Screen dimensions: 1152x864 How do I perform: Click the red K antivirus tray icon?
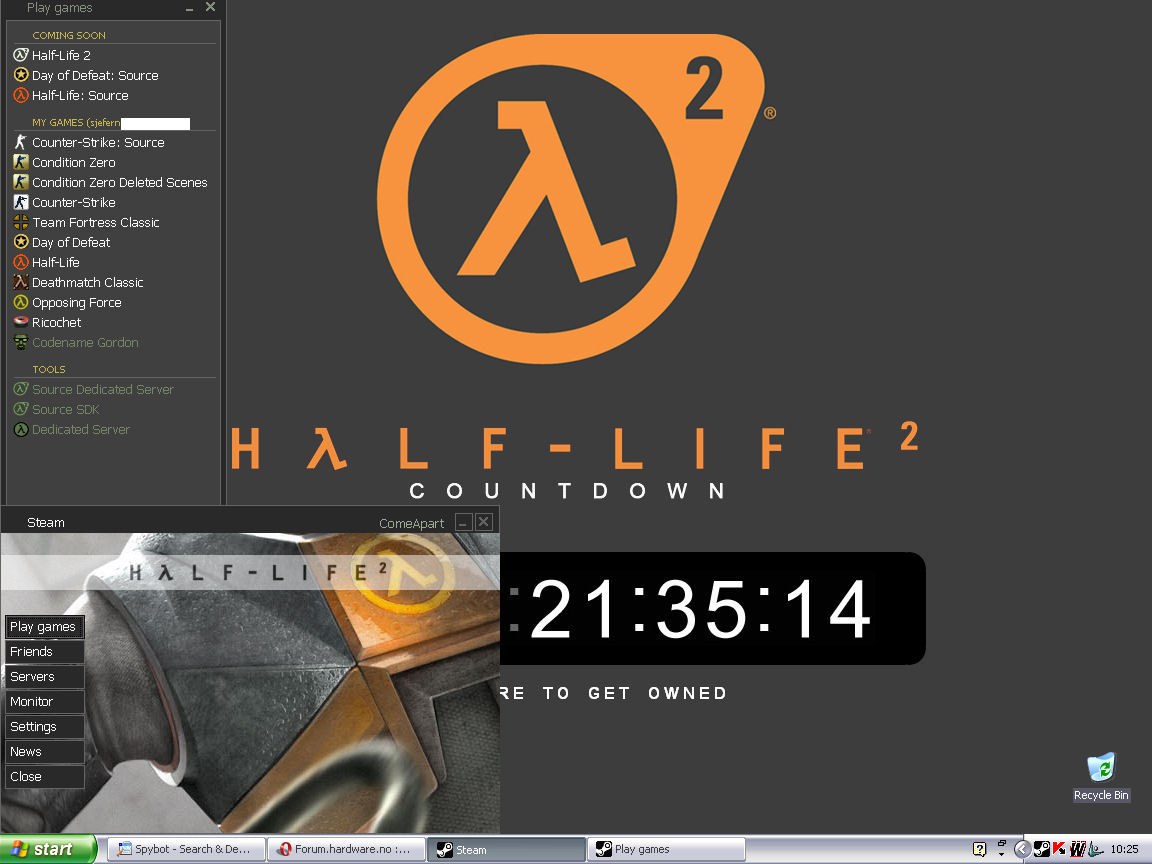pos(1059,849)
